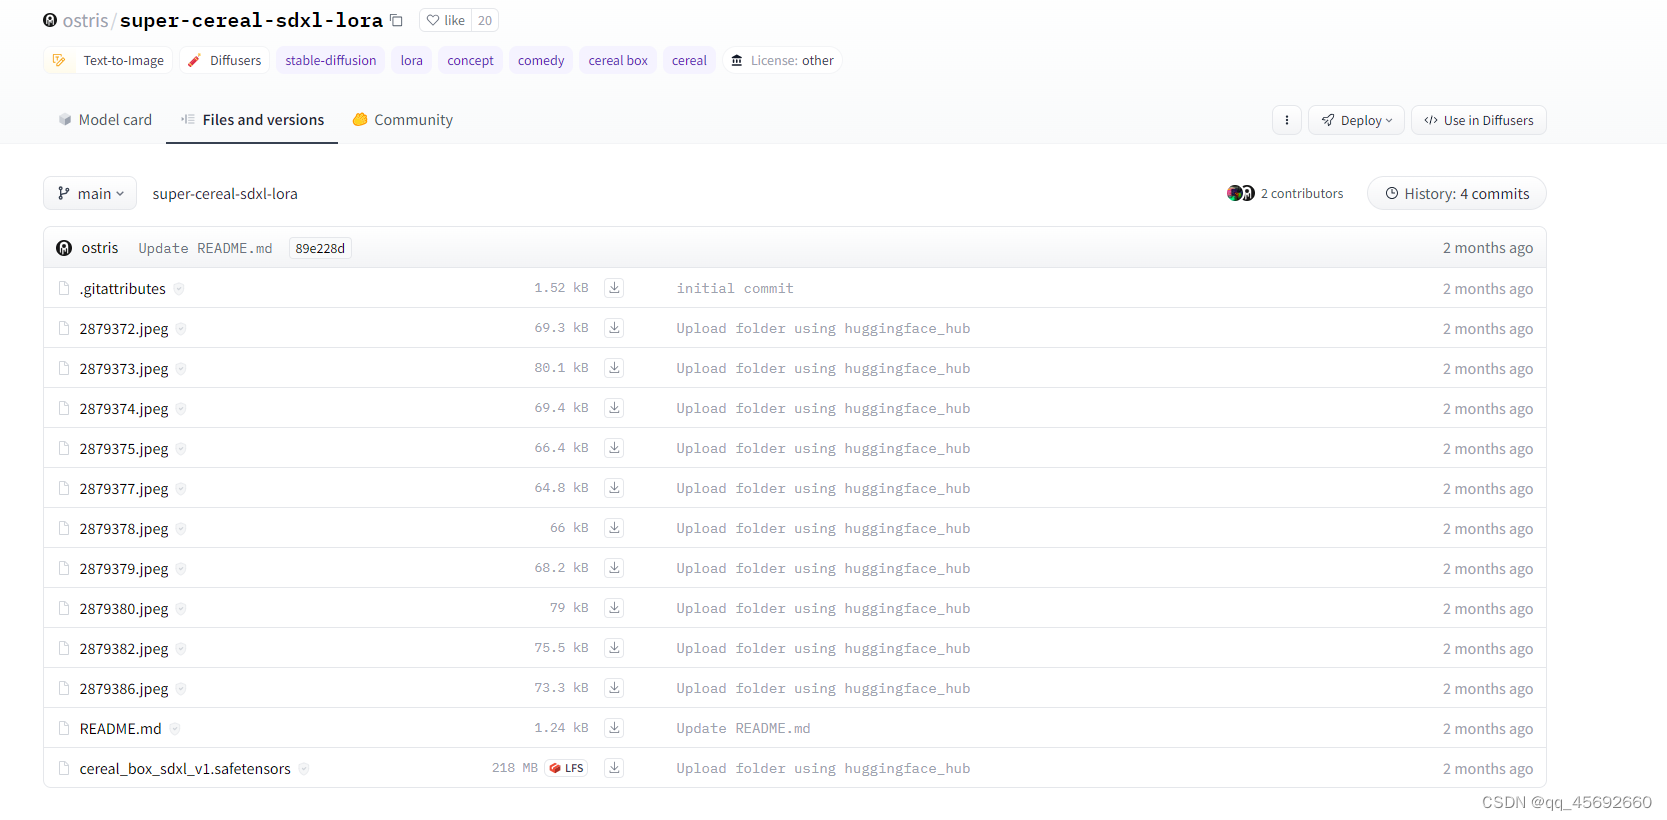Open the Model card tab
Screen dimensions: 1667x820
click(x=105, y=120)
